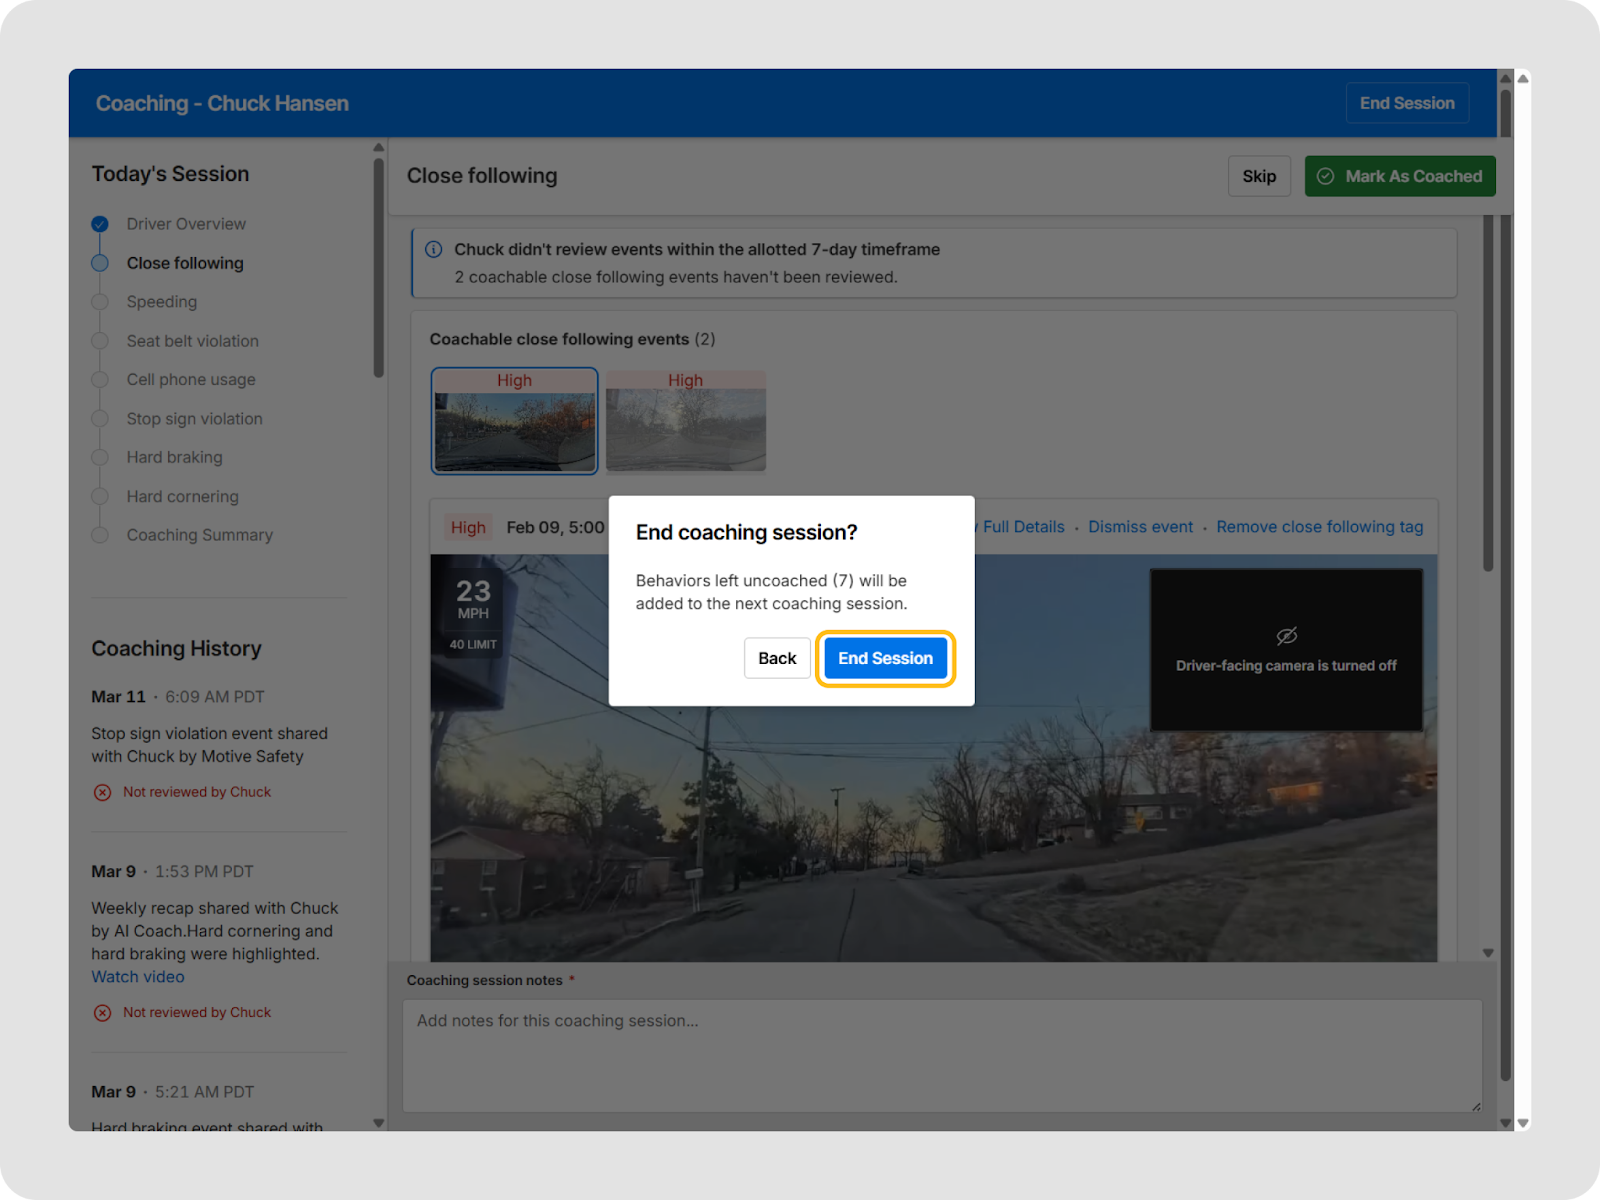
Task: Click the info icon in the review alert
Action: (x=434, y=250)
